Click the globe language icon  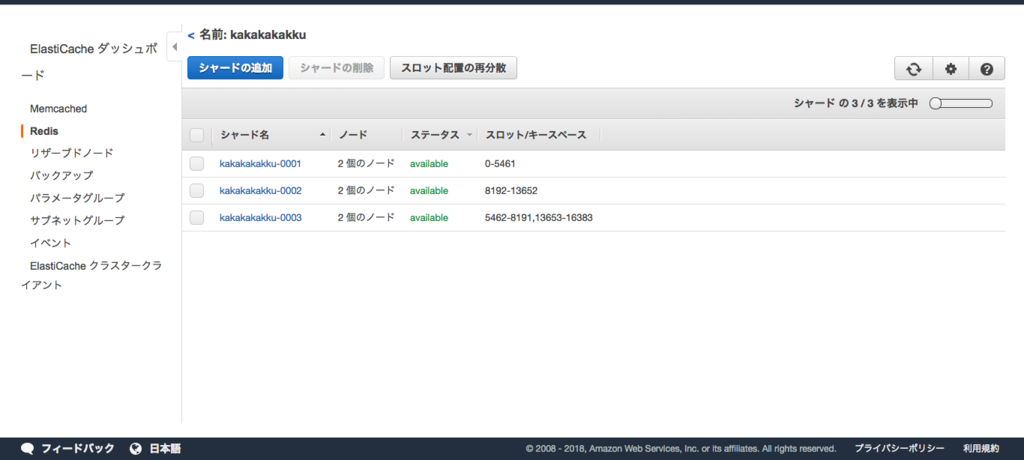136,449
